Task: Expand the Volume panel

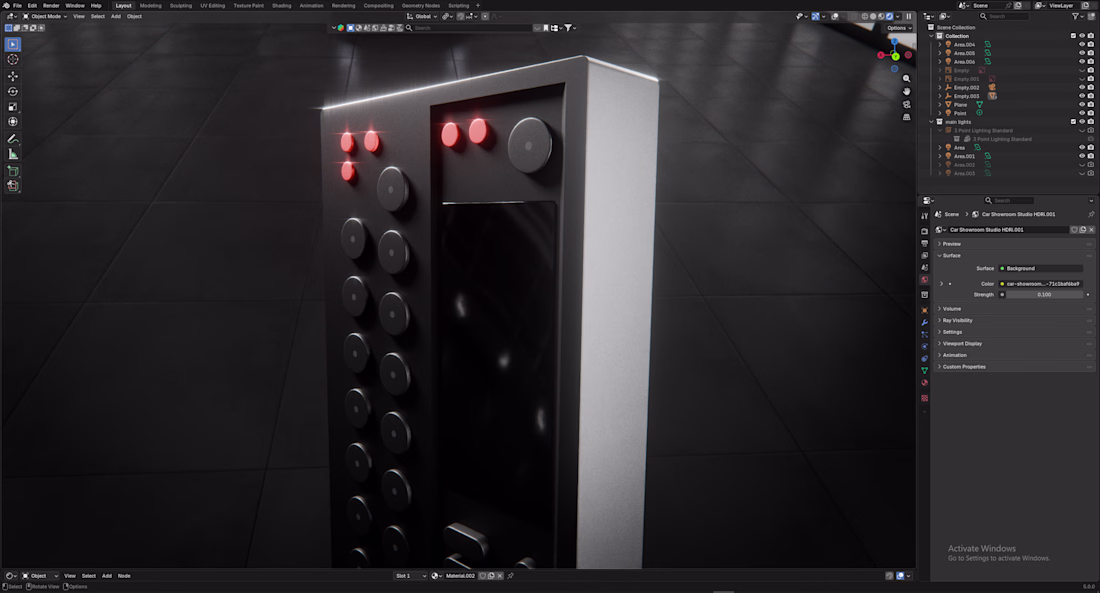Action: pos(1014,309)
